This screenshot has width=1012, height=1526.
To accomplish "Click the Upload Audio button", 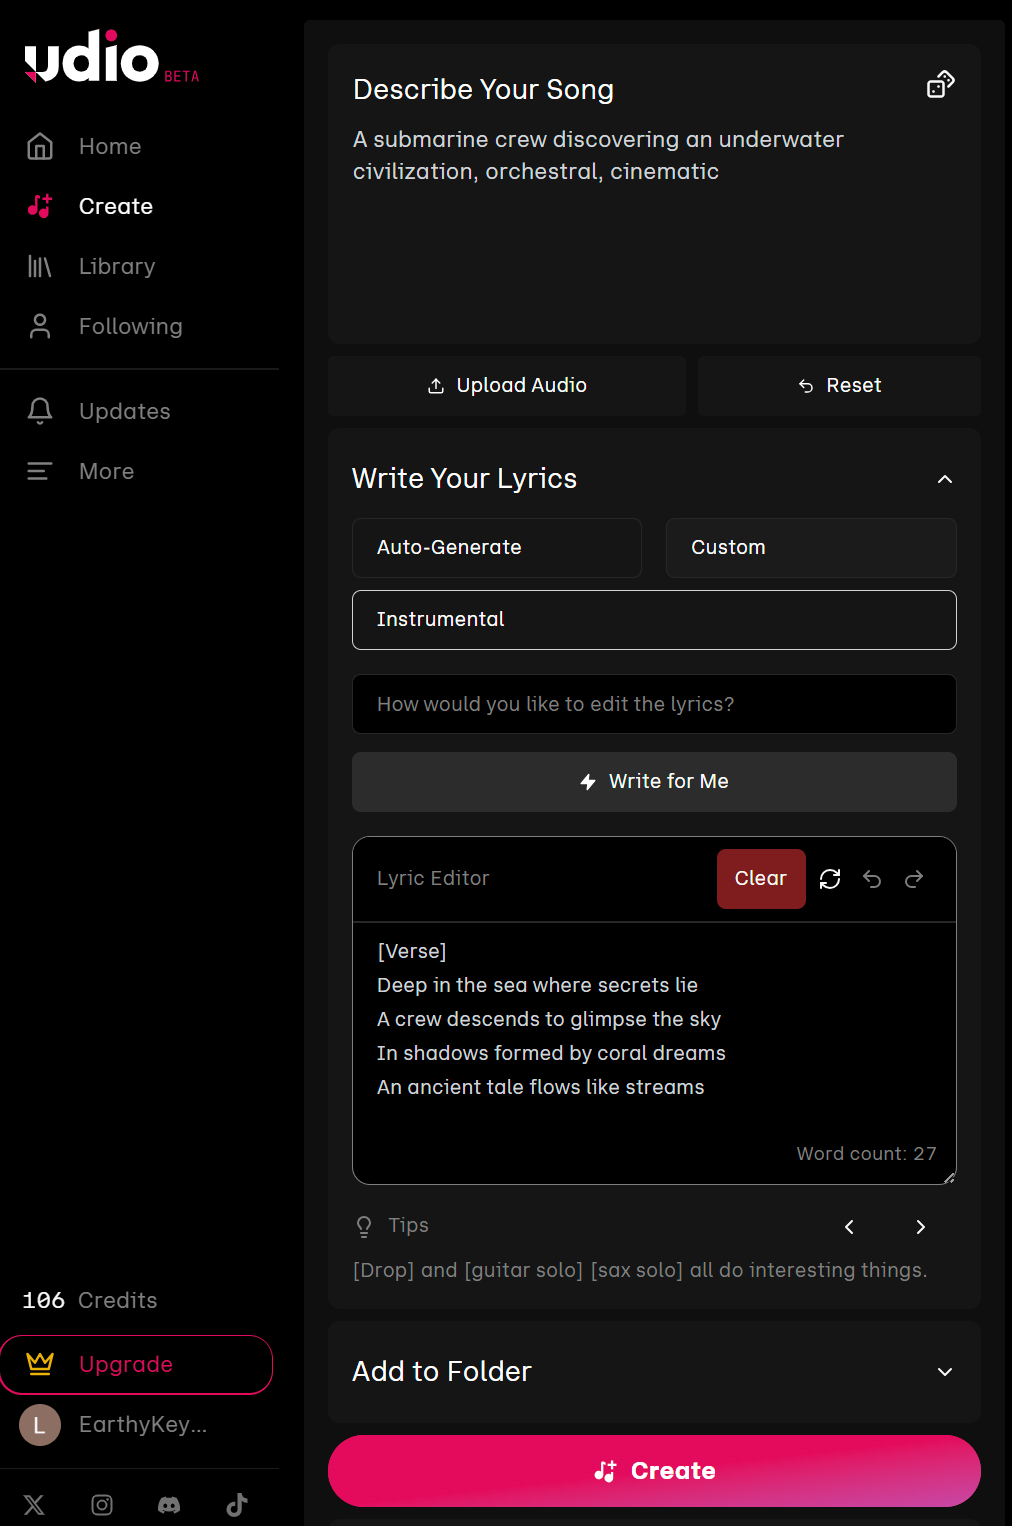I will click(507, 386).
